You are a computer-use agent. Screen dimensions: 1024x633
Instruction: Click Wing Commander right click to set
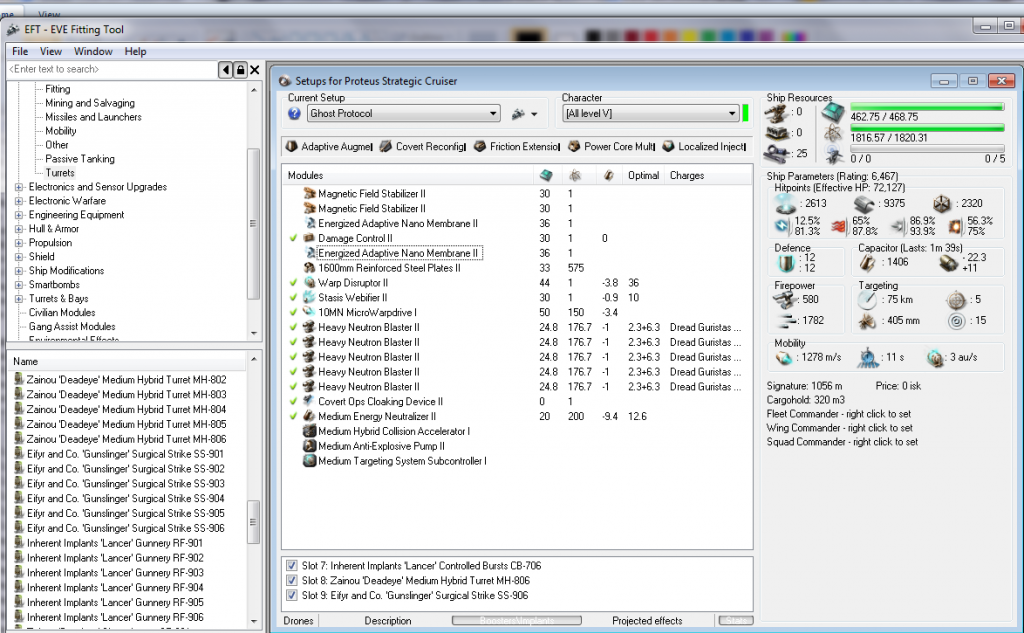pos(840,428)
